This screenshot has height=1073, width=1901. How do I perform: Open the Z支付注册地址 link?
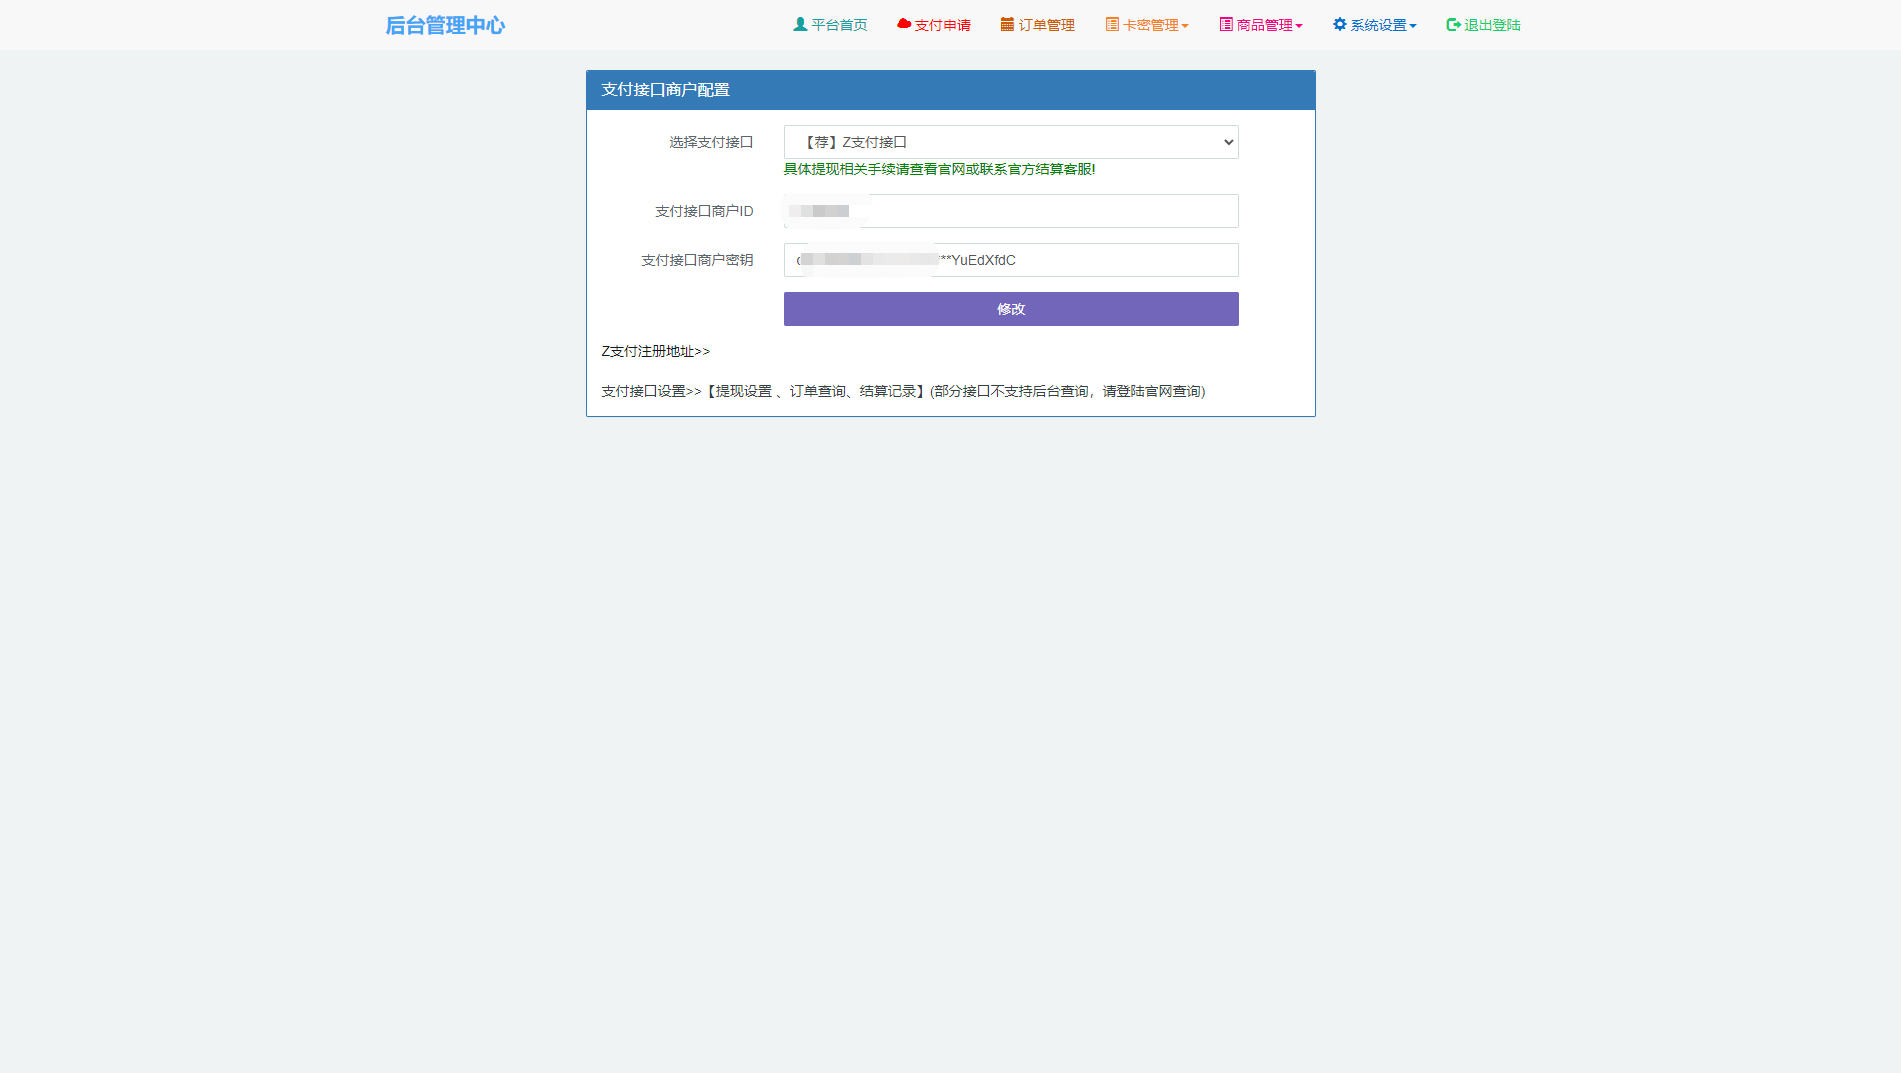(x=655, y=351)
